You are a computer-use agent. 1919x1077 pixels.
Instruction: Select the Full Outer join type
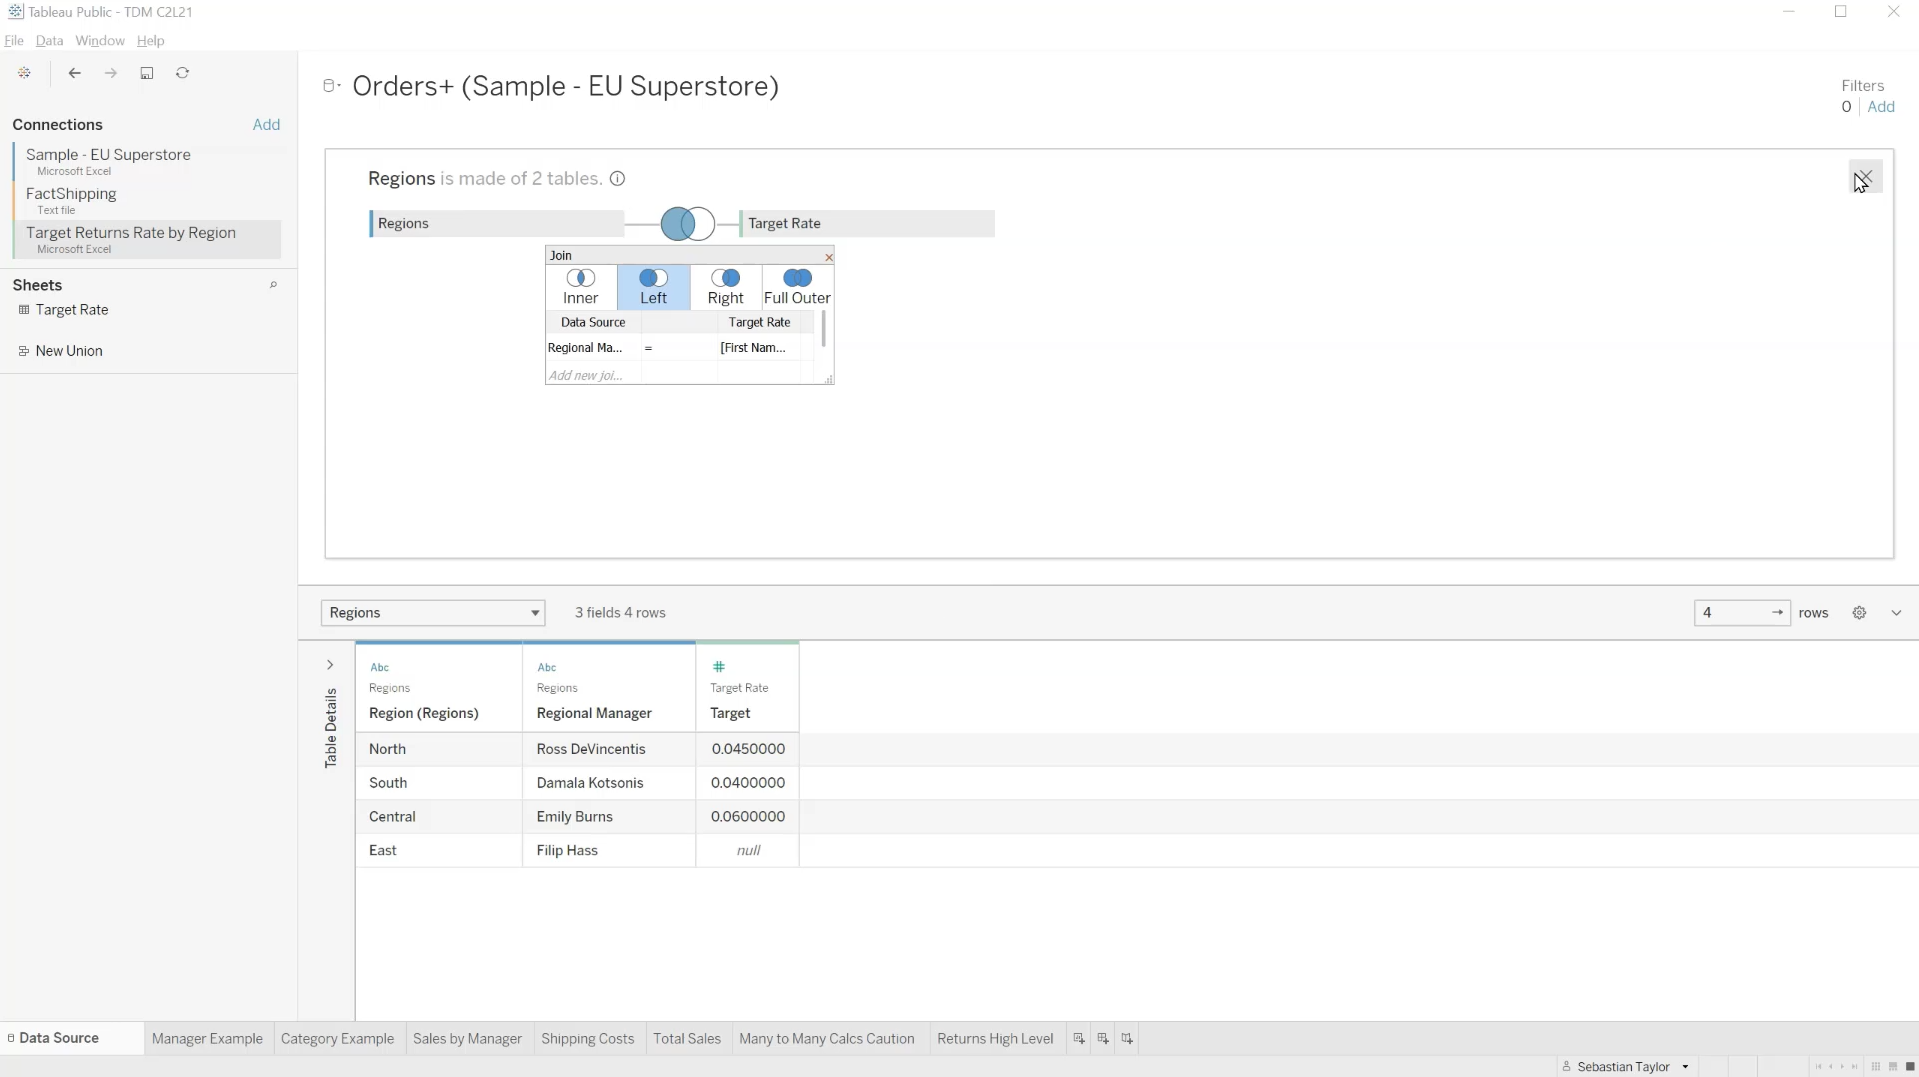[x=797, y=287]
